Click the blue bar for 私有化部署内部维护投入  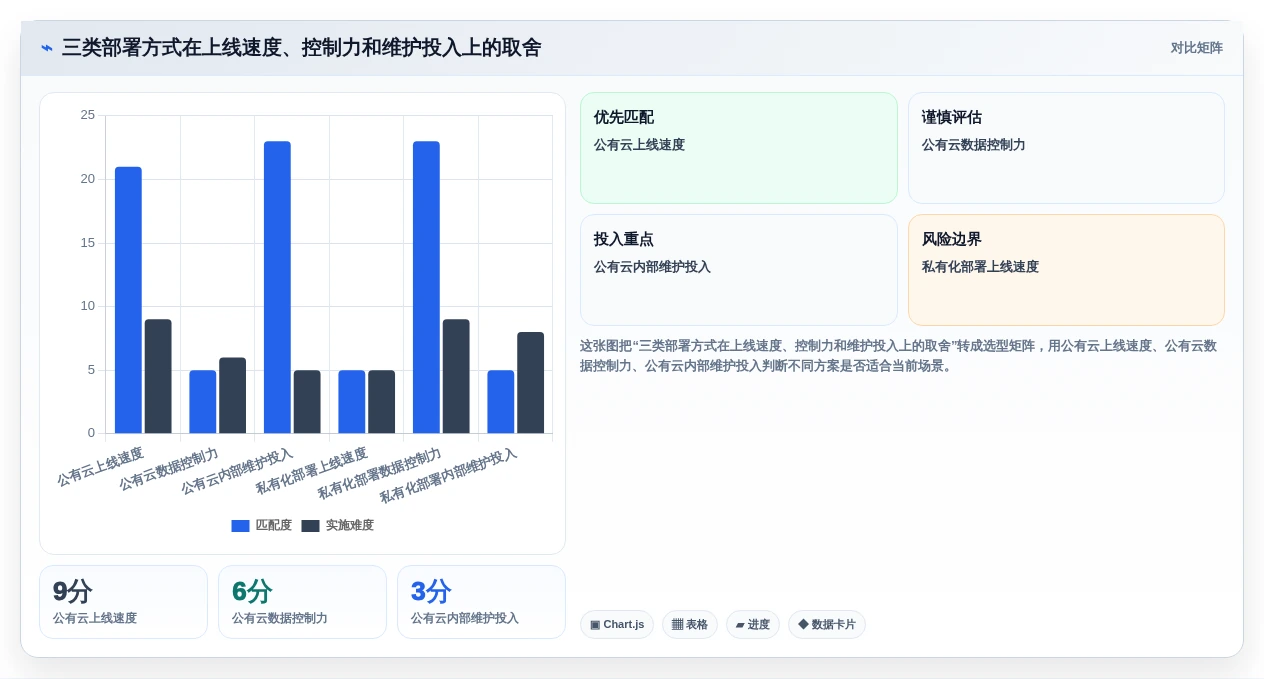pos(501,402)
